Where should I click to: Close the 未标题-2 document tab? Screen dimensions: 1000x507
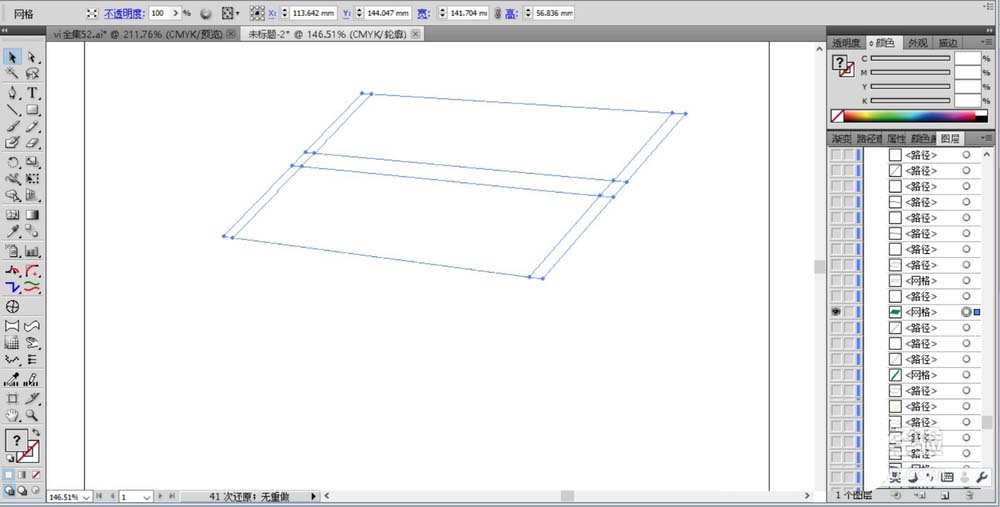pyautogui.click(x=416, y=34)
